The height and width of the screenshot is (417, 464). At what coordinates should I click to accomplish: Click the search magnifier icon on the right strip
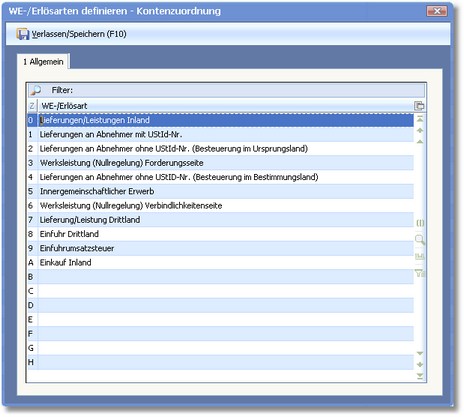tap(420, 240)
